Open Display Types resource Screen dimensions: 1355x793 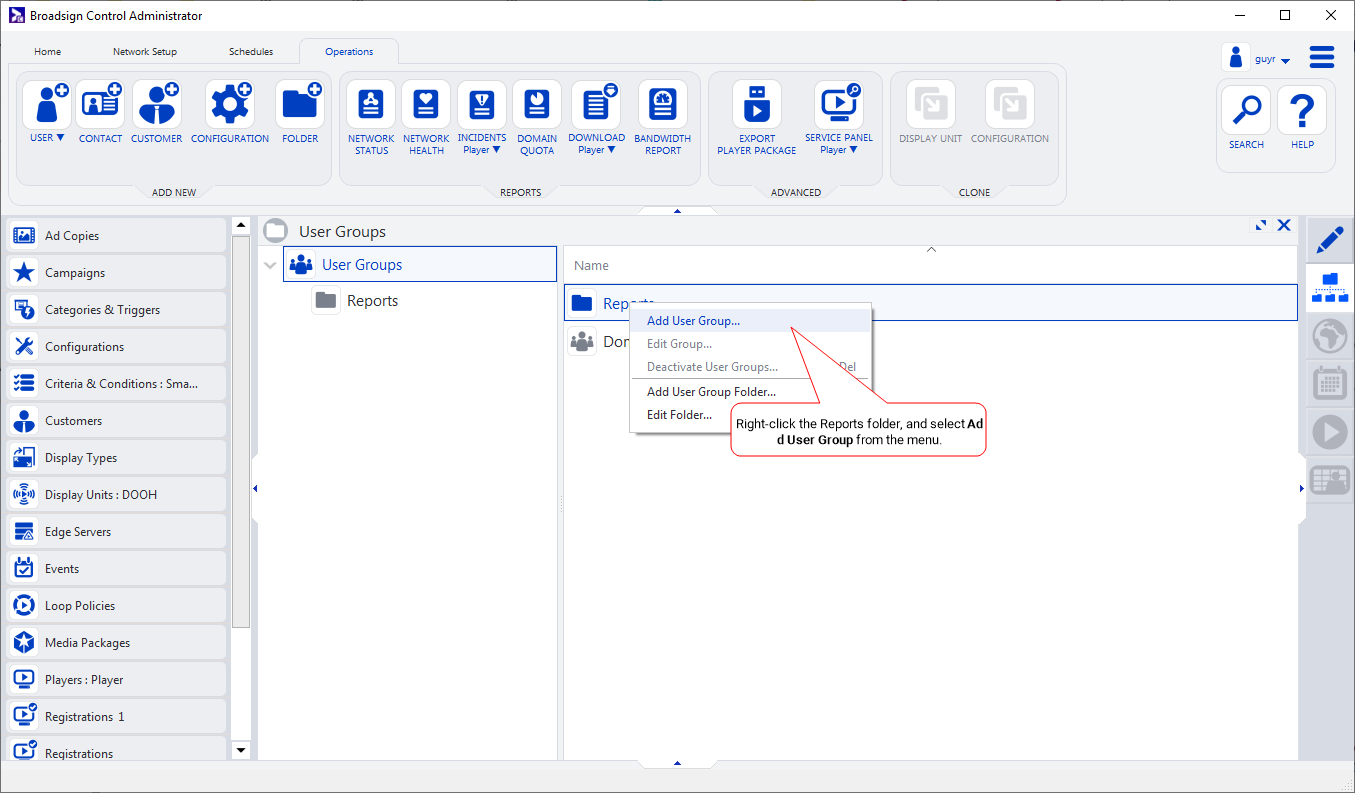116,458
